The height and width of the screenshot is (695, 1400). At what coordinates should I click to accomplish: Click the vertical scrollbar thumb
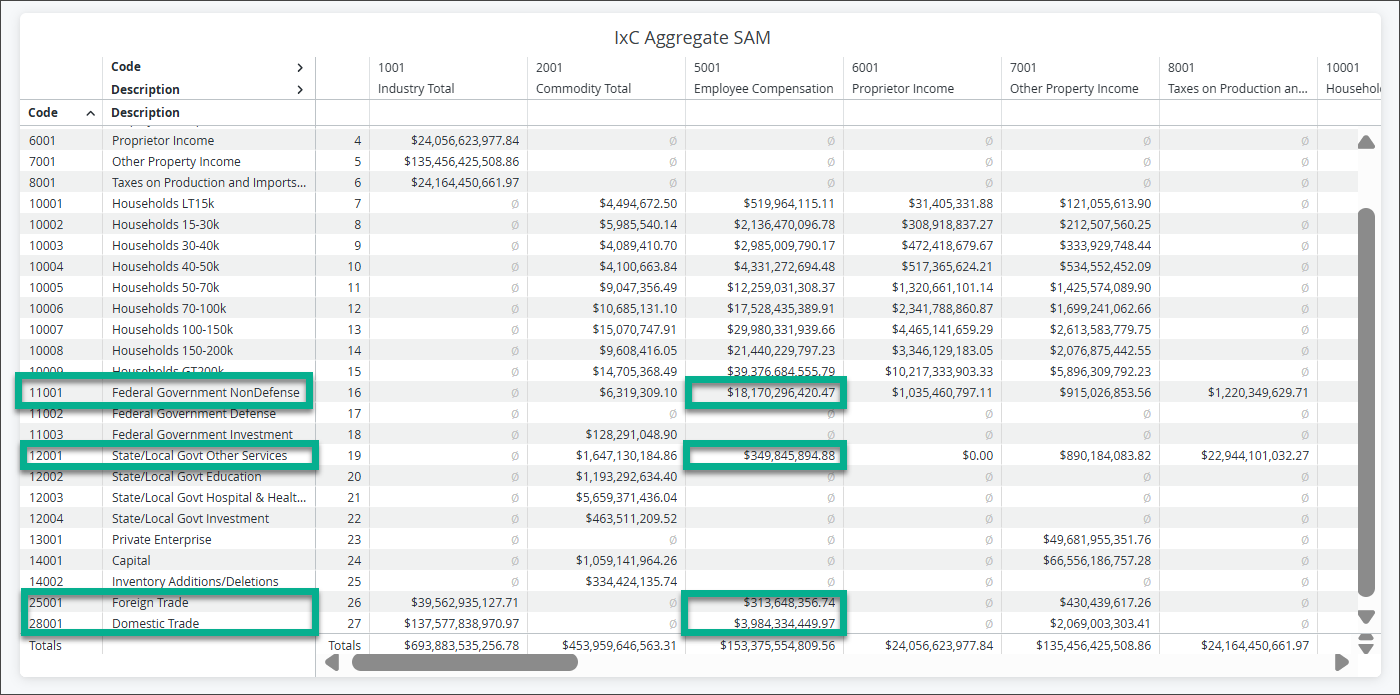click(x=1366, y=403)
